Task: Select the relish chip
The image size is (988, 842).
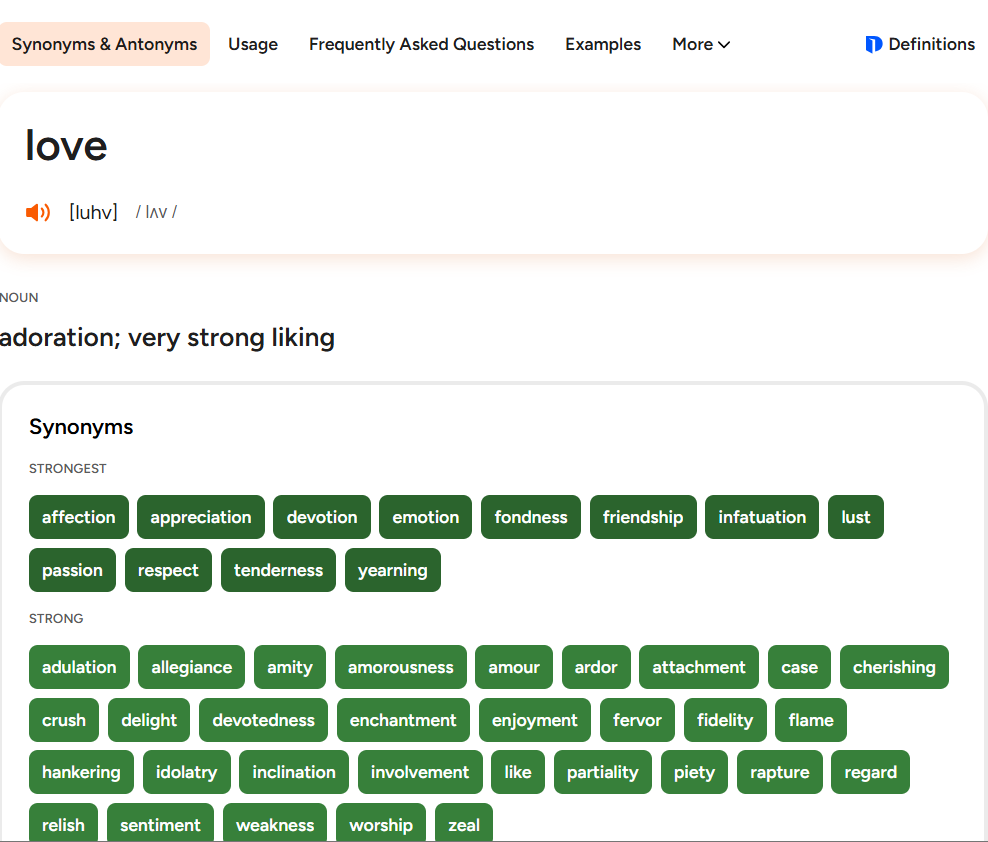Action: 63,823
